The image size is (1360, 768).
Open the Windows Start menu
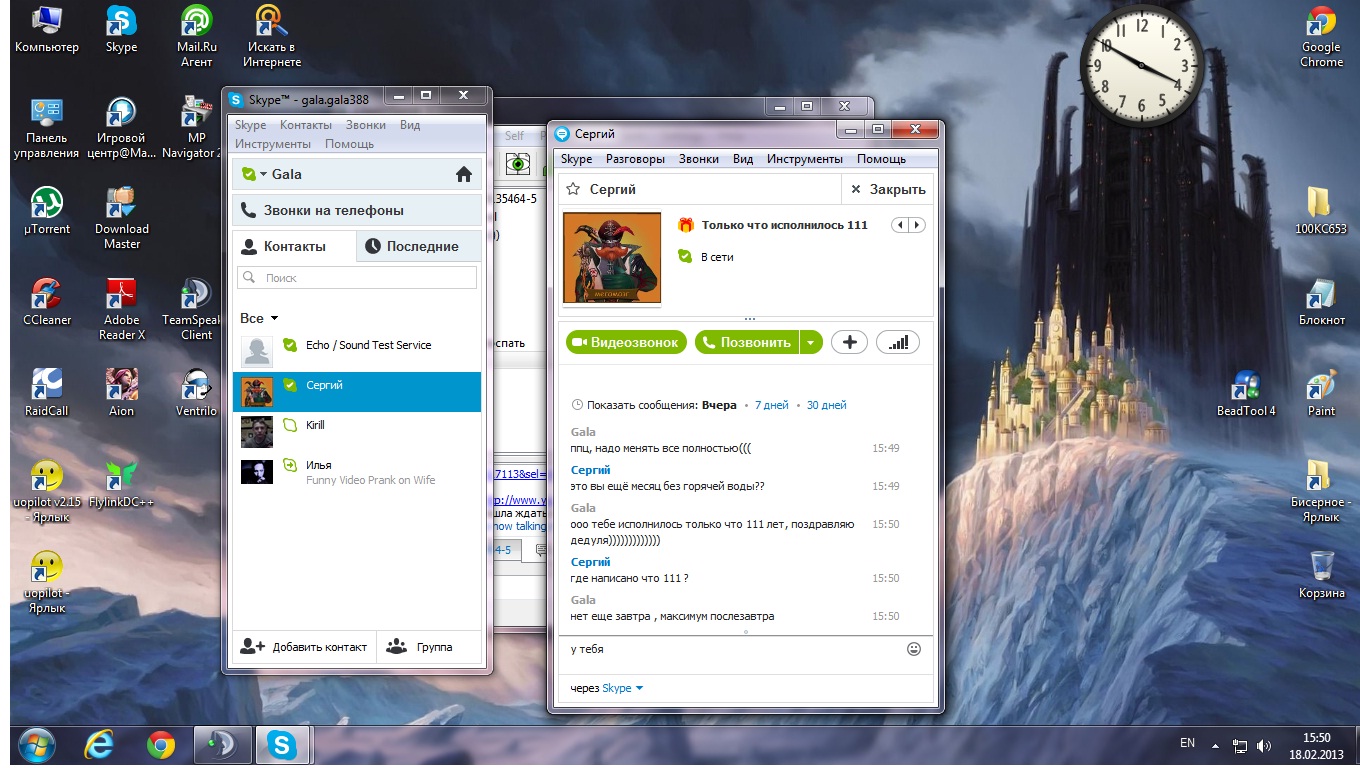[36, 745]
